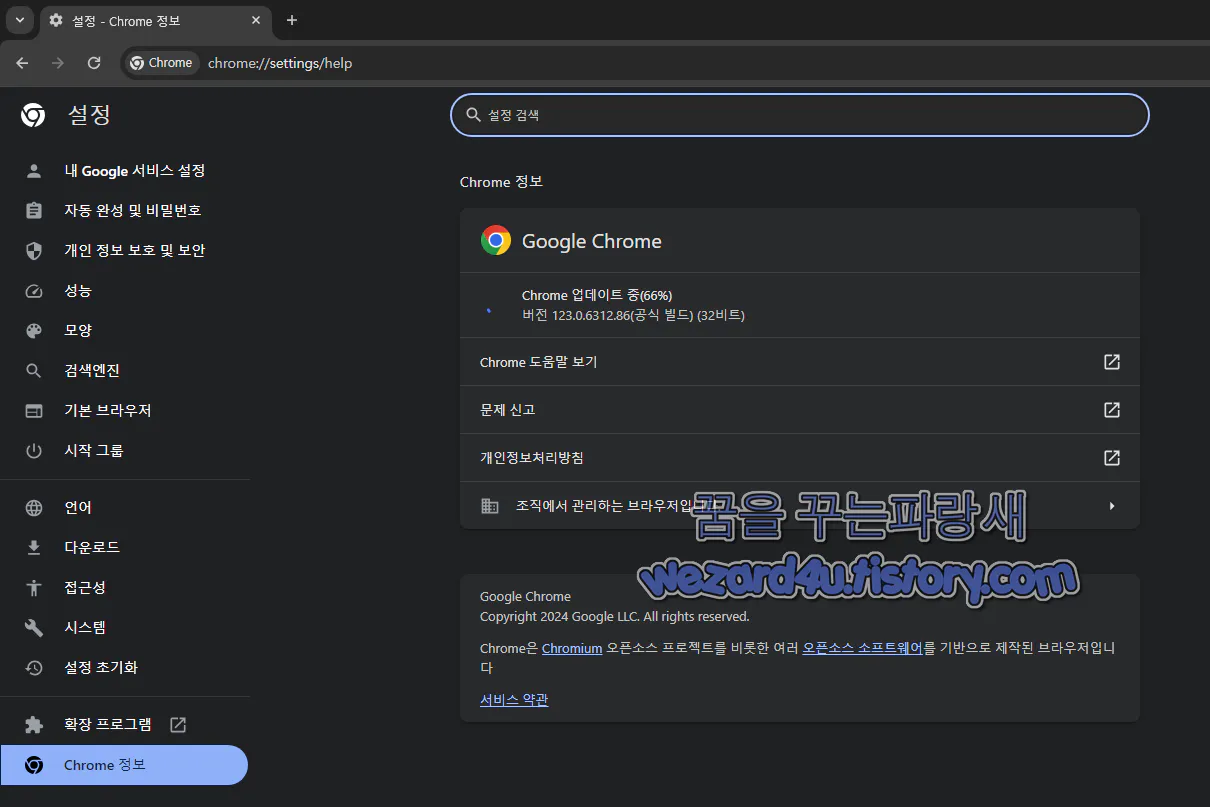Select the 검색엔진 magnifier icon

point(33,370)
